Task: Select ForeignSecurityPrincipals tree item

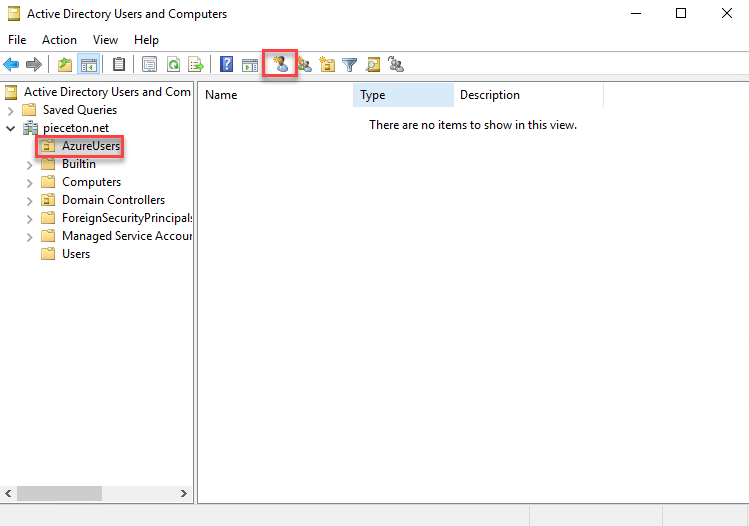Action: (127, 218)
